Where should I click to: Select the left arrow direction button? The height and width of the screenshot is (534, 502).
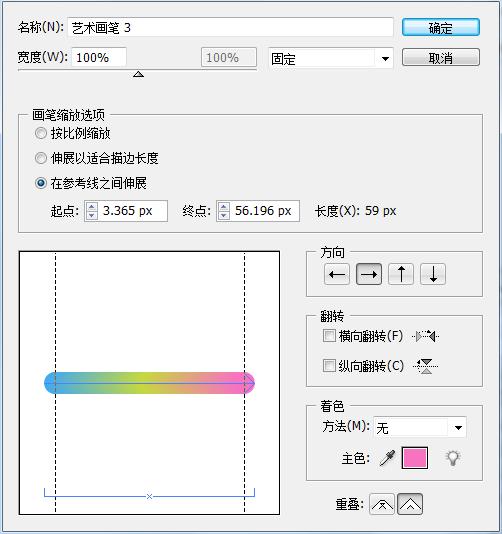(337, 274)
